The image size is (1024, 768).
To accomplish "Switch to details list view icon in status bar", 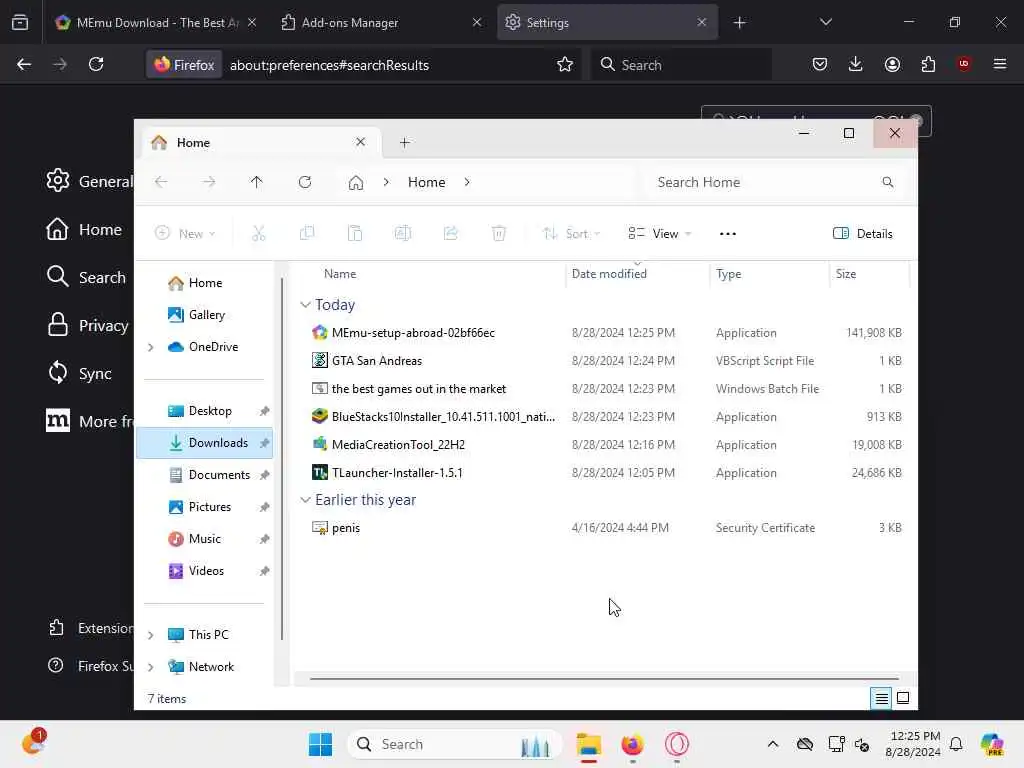I will pos(881,698).
